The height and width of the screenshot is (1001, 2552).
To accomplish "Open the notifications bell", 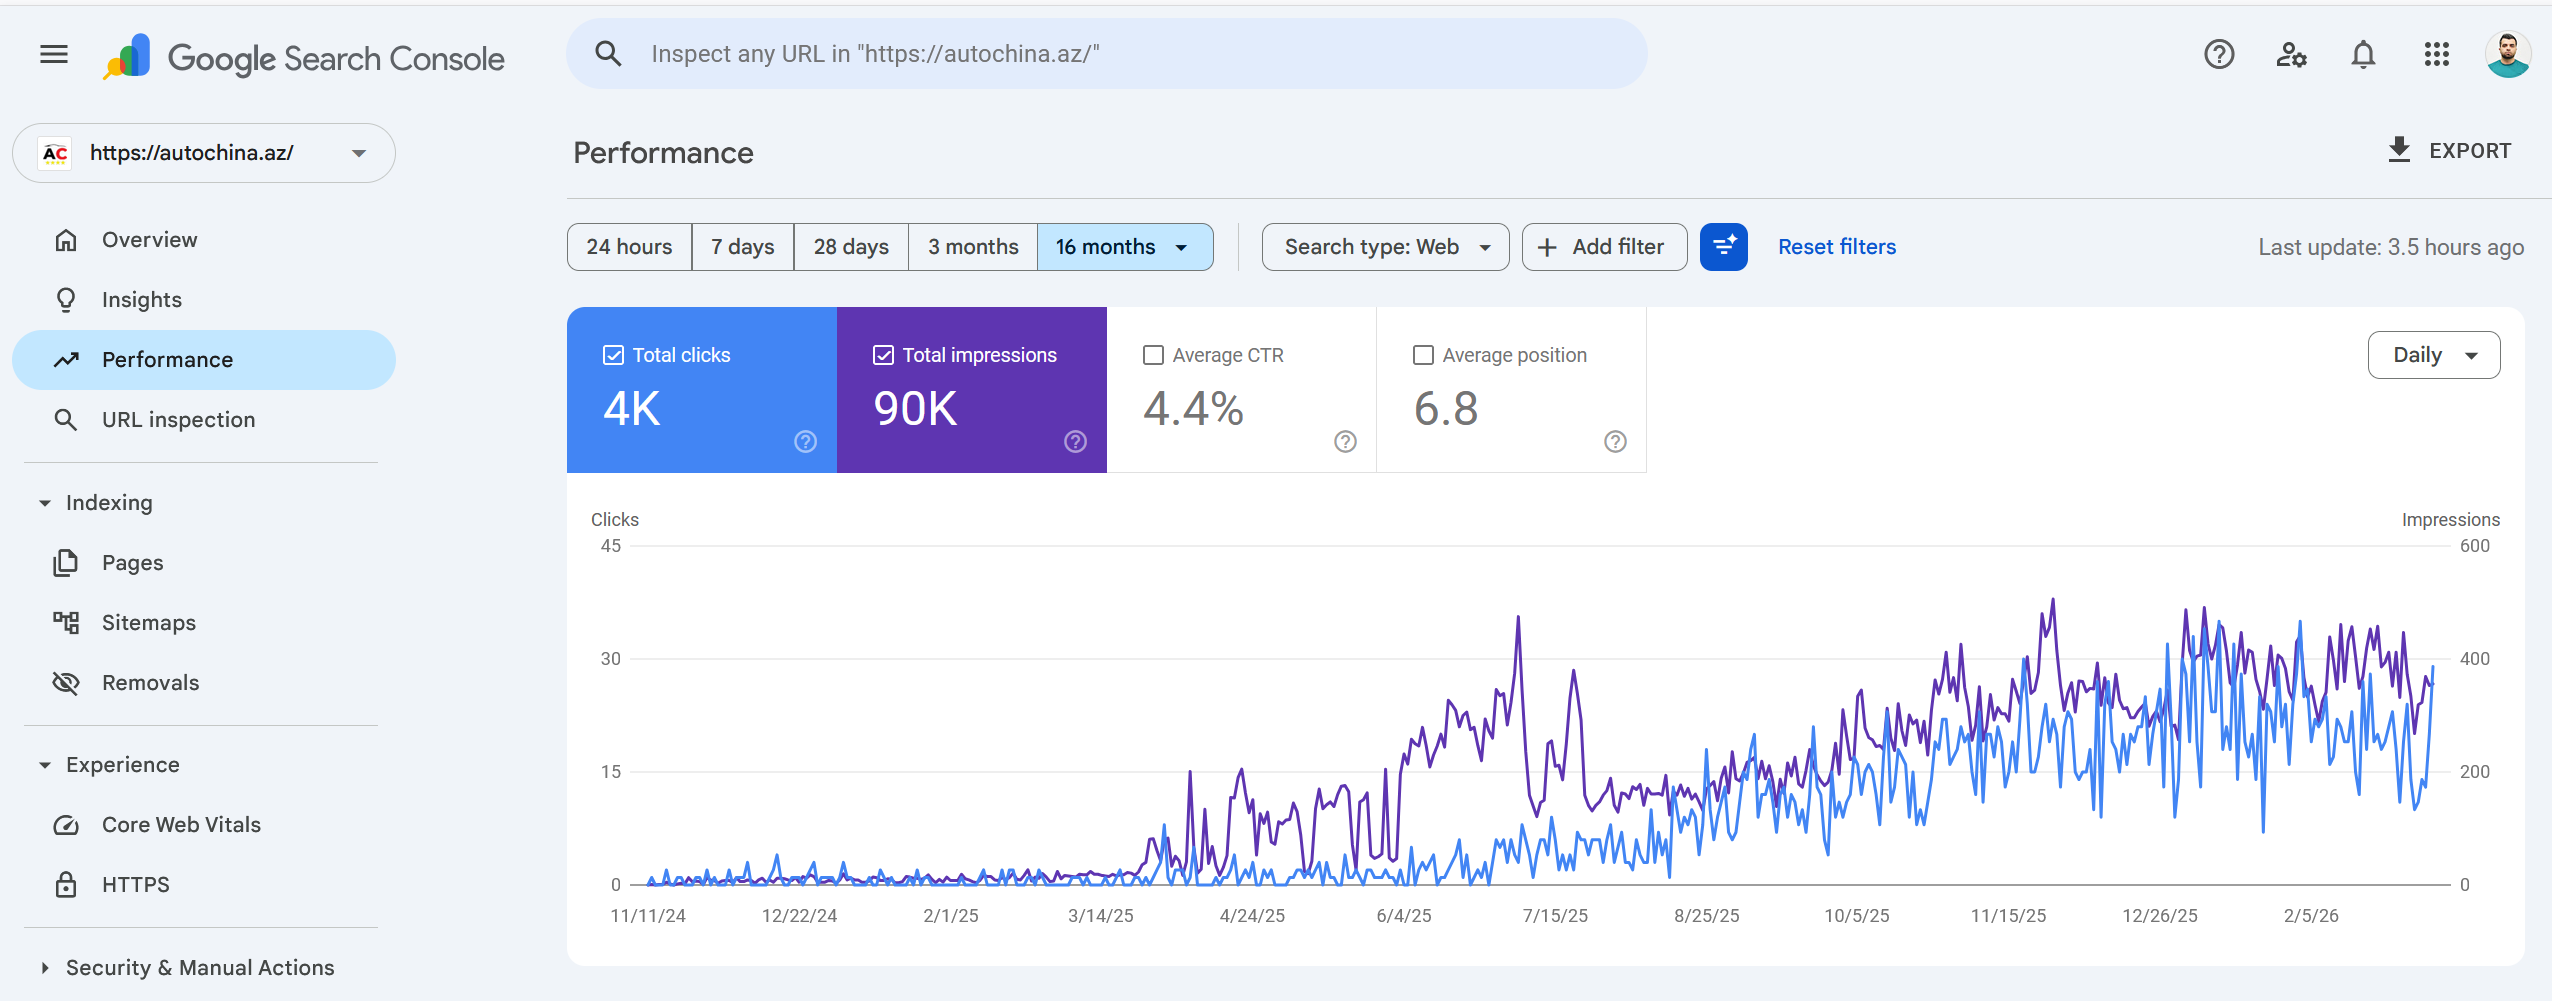I will [x=2363, y=54].
